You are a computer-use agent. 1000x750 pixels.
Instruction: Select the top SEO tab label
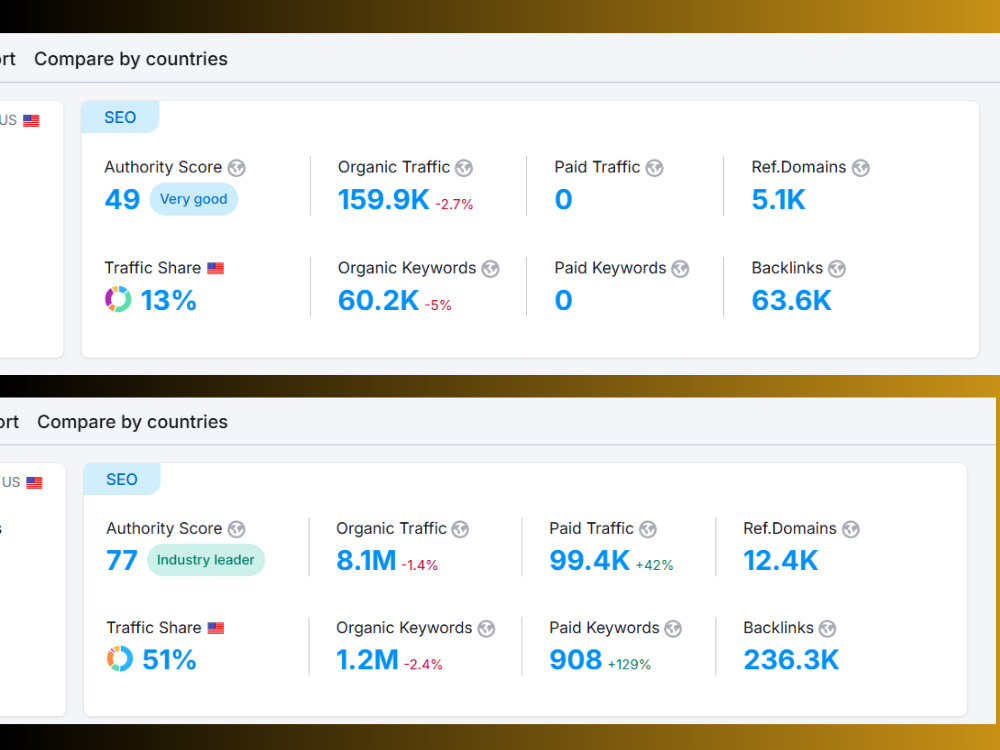point(120,117)
